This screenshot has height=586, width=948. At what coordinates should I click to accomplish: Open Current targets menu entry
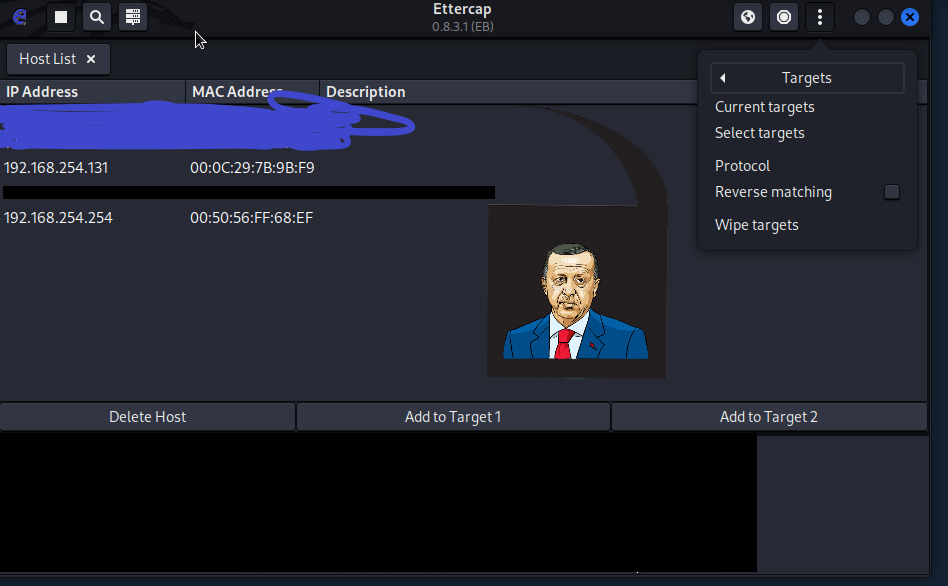click(764, 107)
